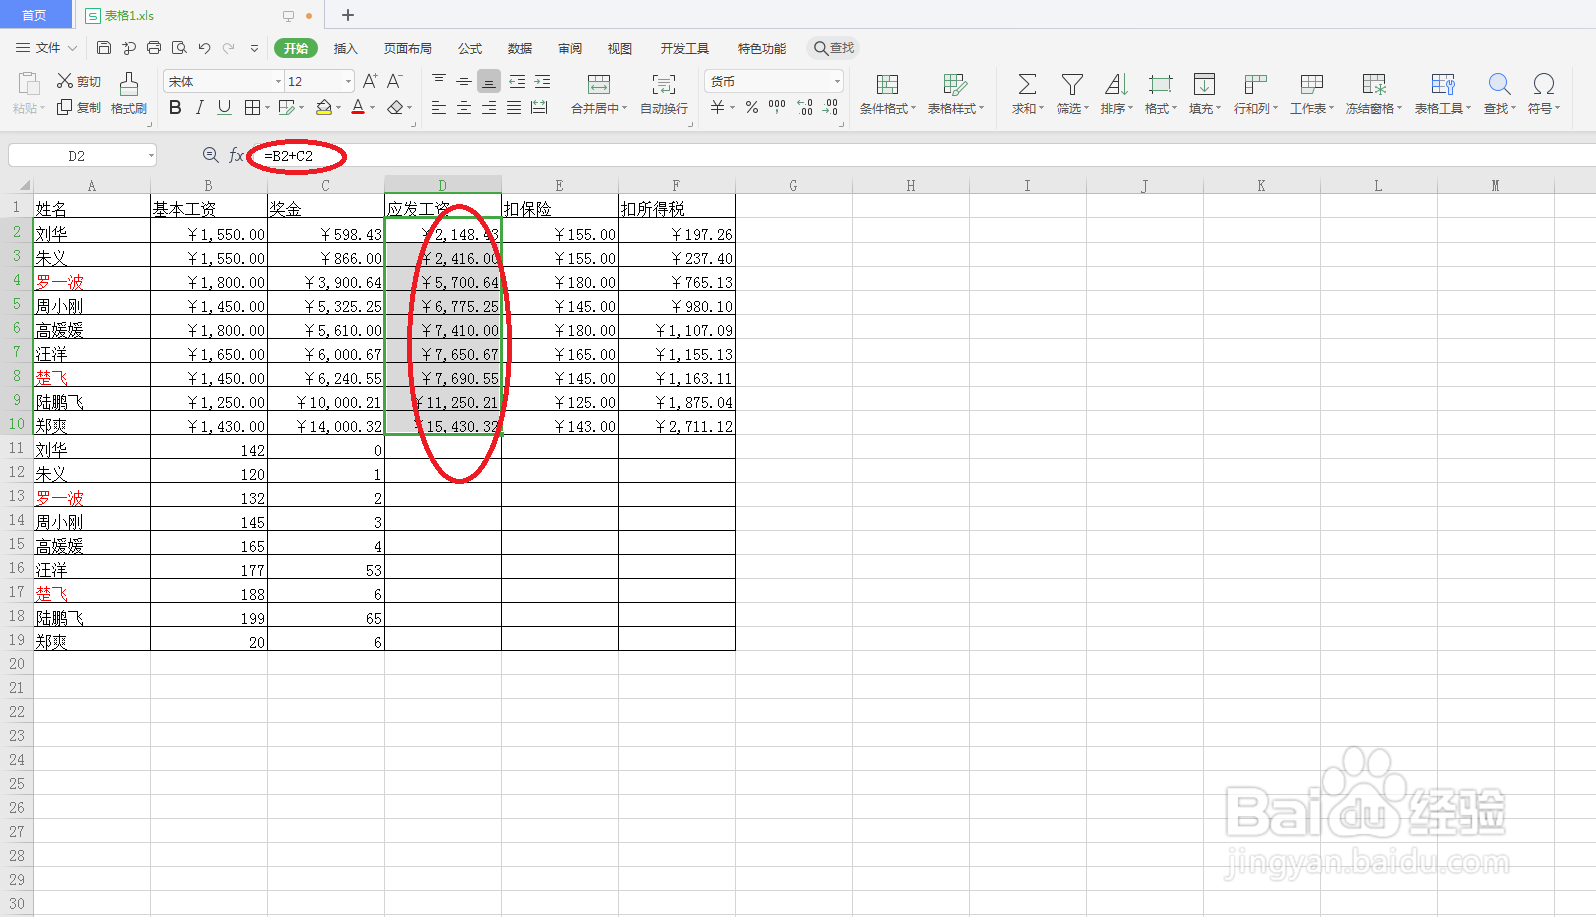Toggle Bold formatting
The height and width of the screenshot is (917, 1596).
point(175,107)
